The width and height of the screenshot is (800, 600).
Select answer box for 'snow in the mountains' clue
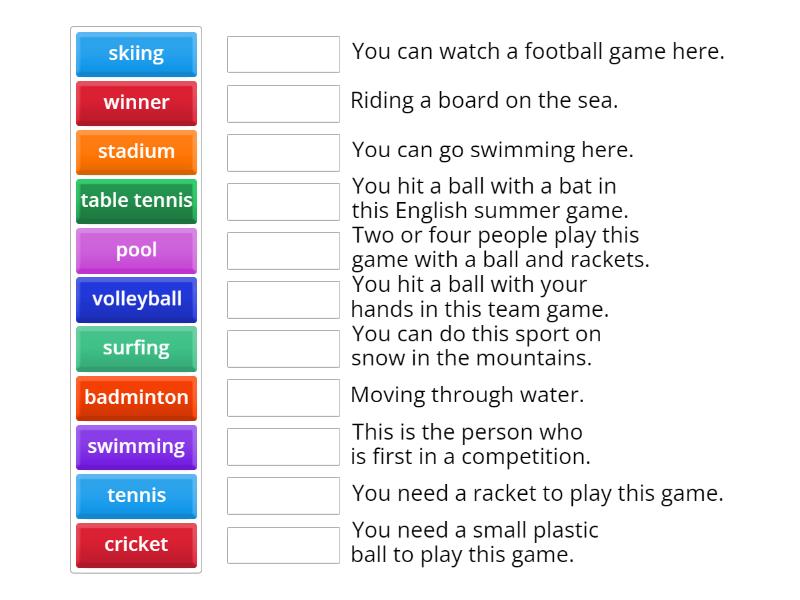[283, 348]
